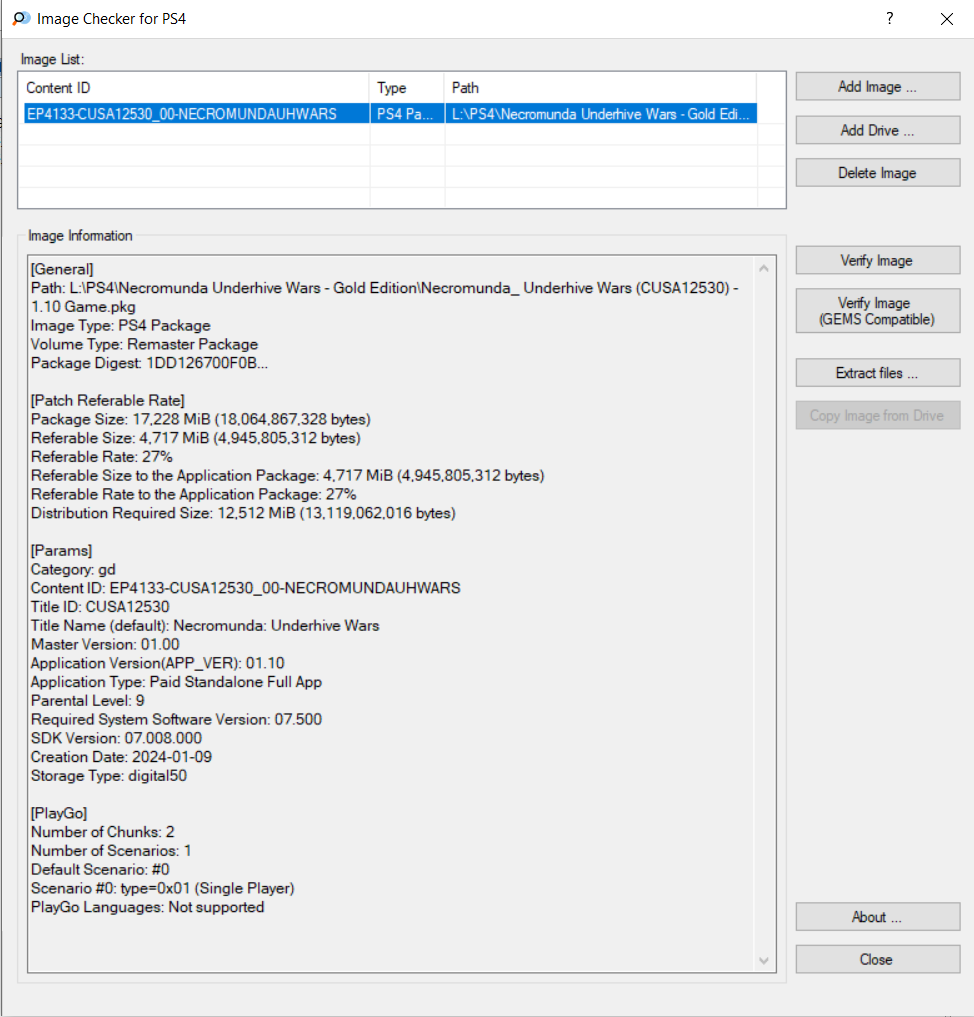This screenshot has width=974, height=1017.
Task: Click the Image Checker app icon
Action: [x=21, y=18]
